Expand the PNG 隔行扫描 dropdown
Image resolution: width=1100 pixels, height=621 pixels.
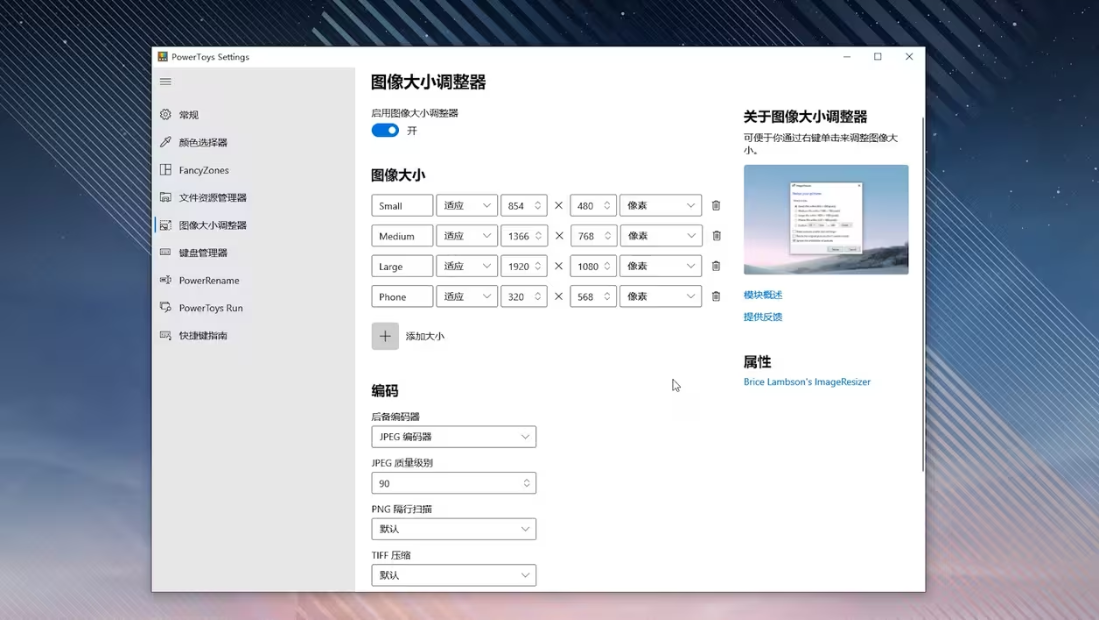tap(454, 529)
